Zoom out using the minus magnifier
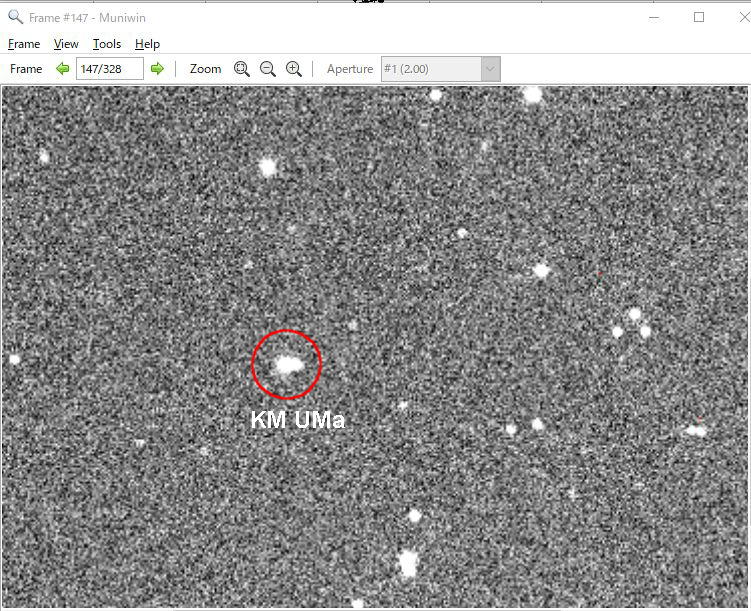Screen dimensions: 751x611 tap(268, 69)
